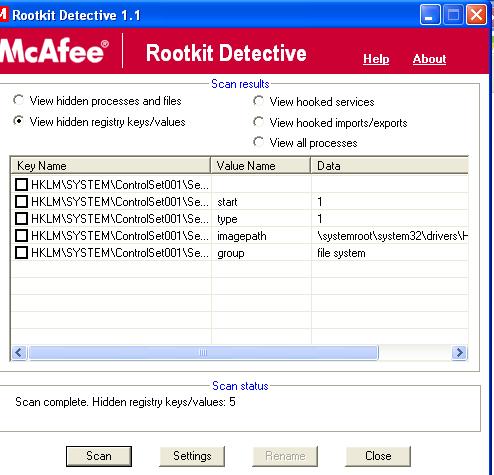Open the Help link
Screen dimensions: 494x475
376,59
